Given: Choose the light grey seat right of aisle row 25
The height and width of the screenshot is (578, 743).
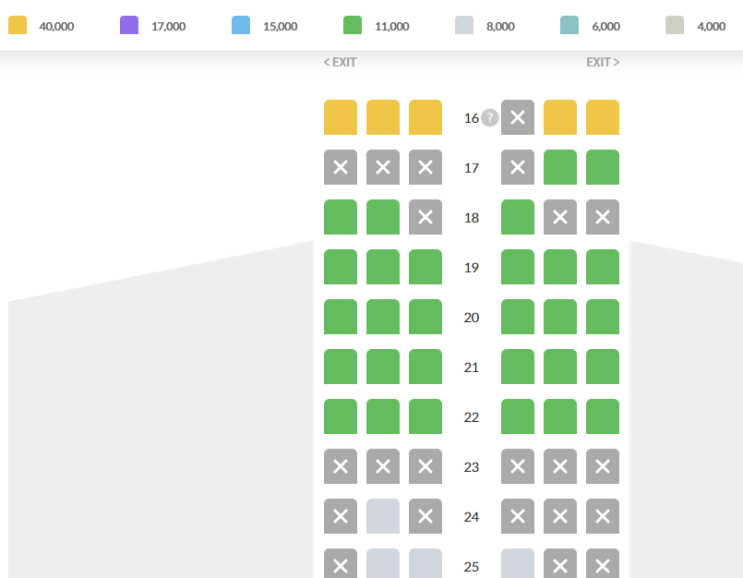Looking at the screenshot, I should 517,564.
